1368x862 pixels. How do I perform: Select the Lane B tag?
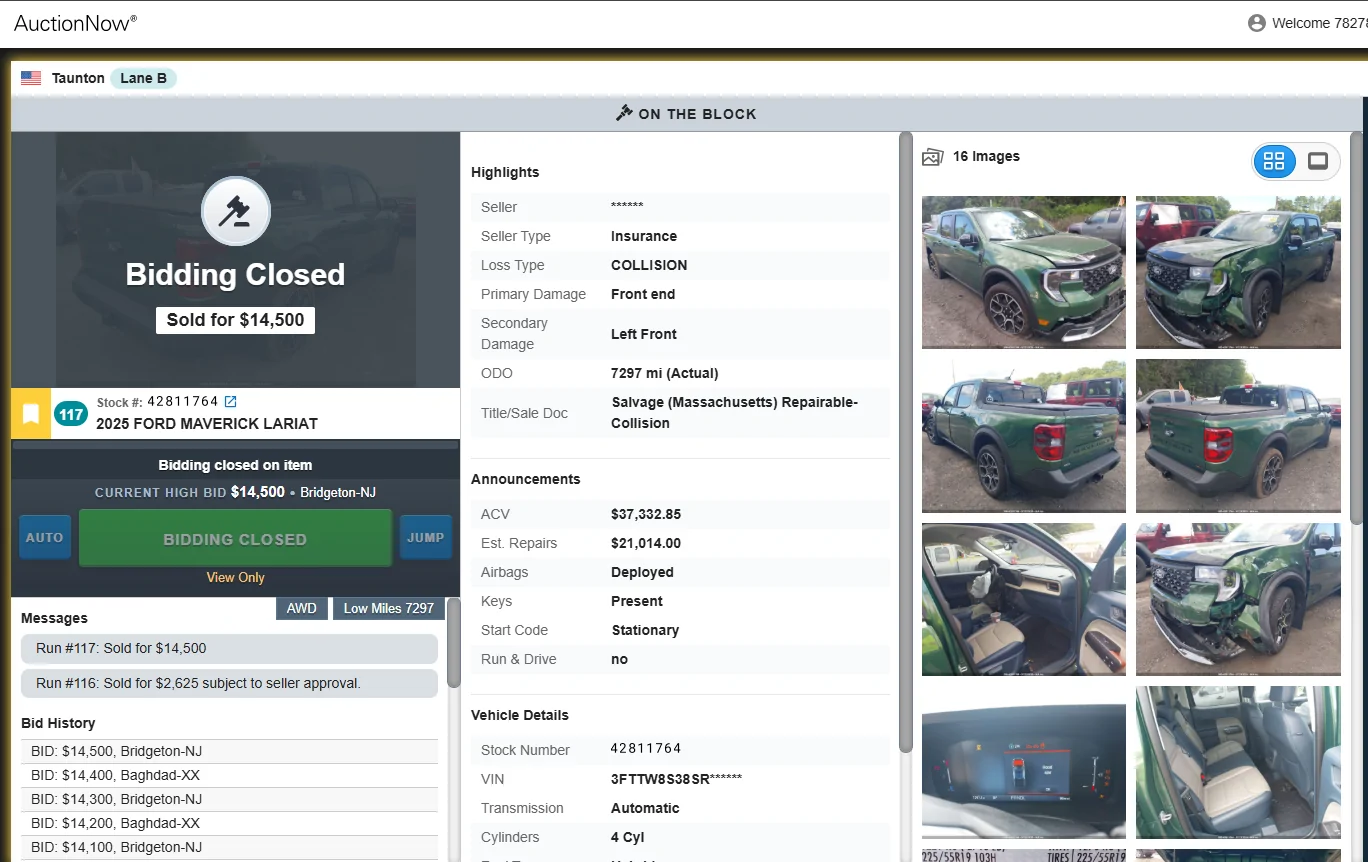[143, 78]
